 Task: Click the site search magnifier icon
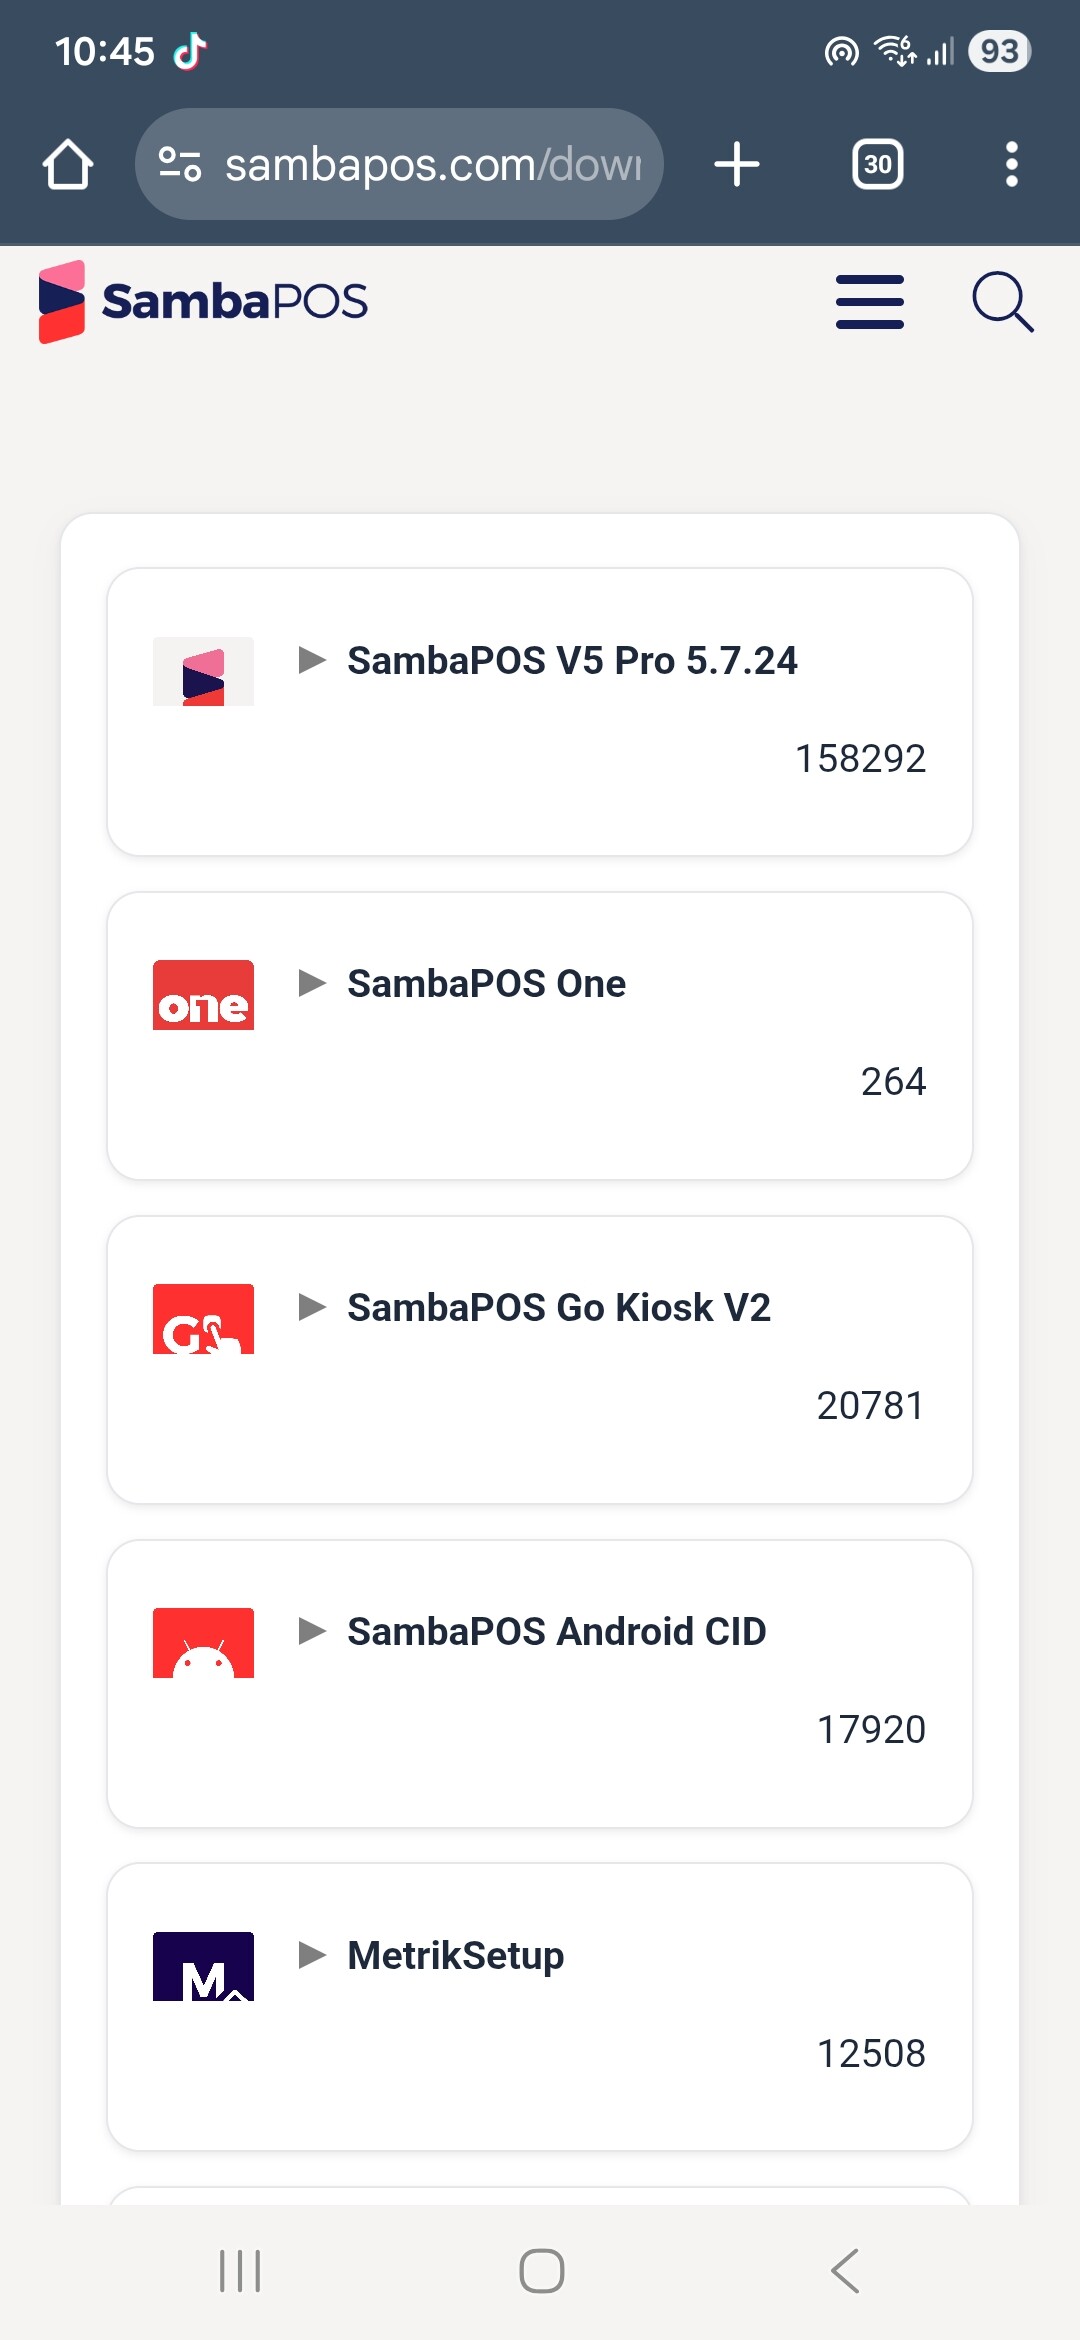tap(1002, 302)
